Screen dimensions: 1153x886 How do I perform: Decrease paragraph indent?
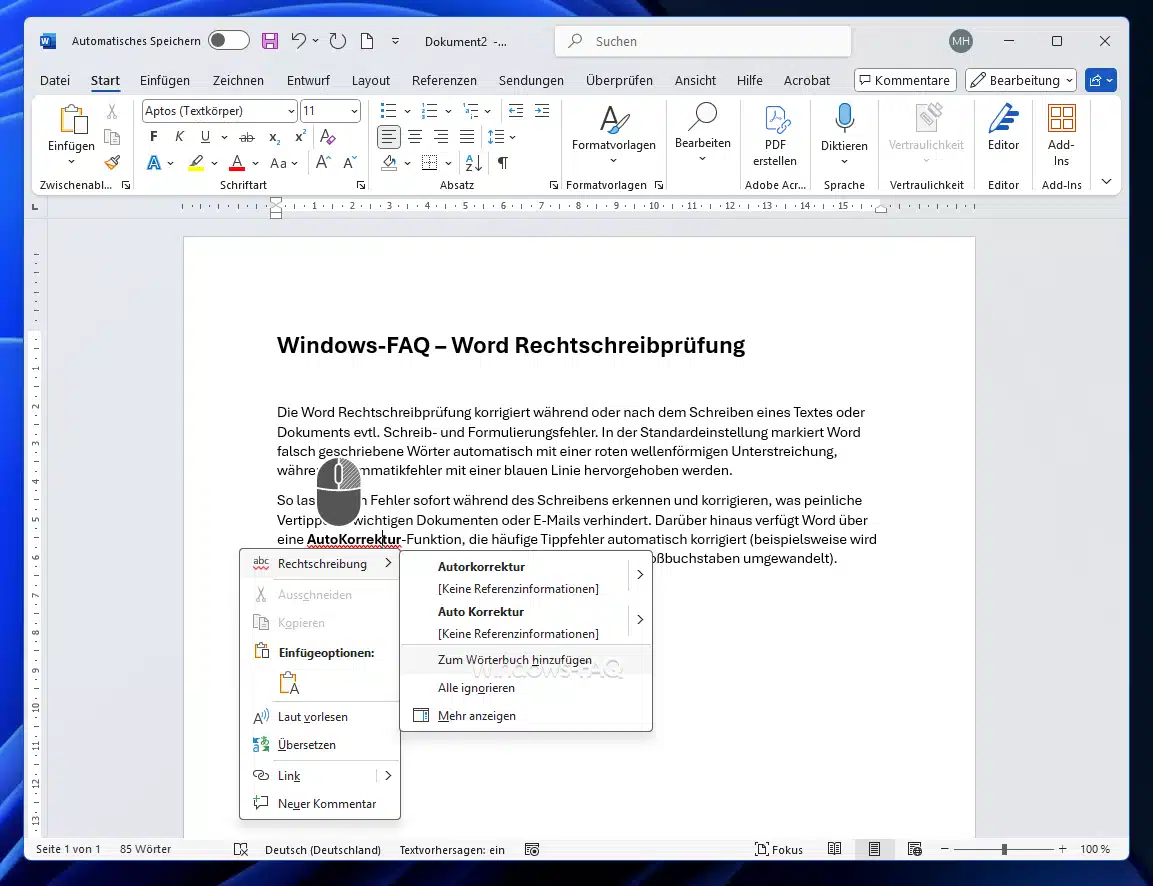516,111
